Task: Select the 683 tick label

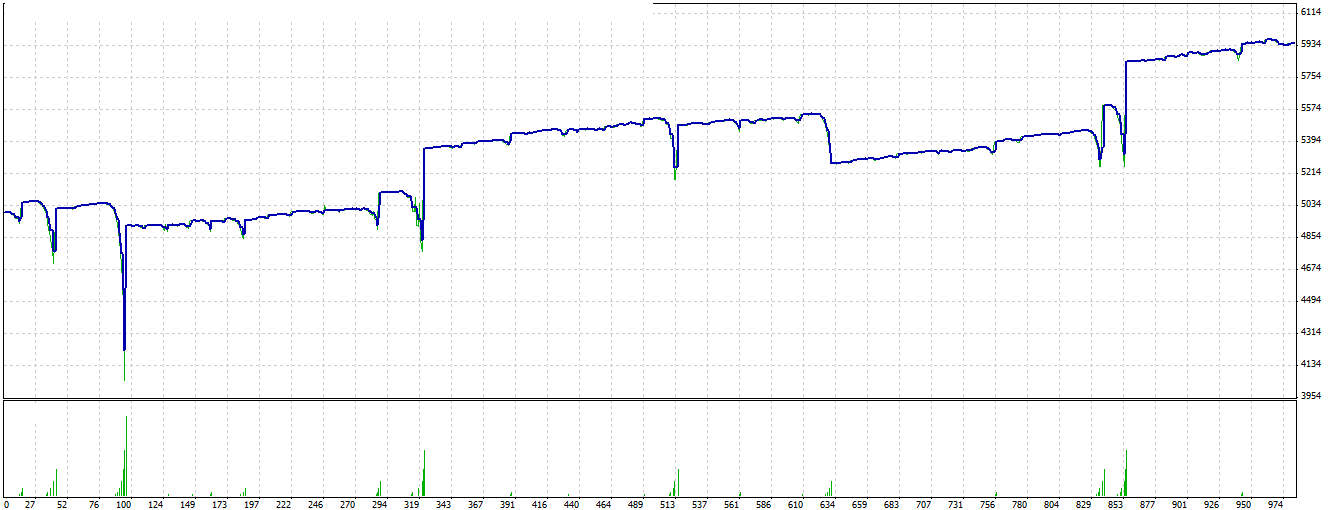Action: (890, 504)
